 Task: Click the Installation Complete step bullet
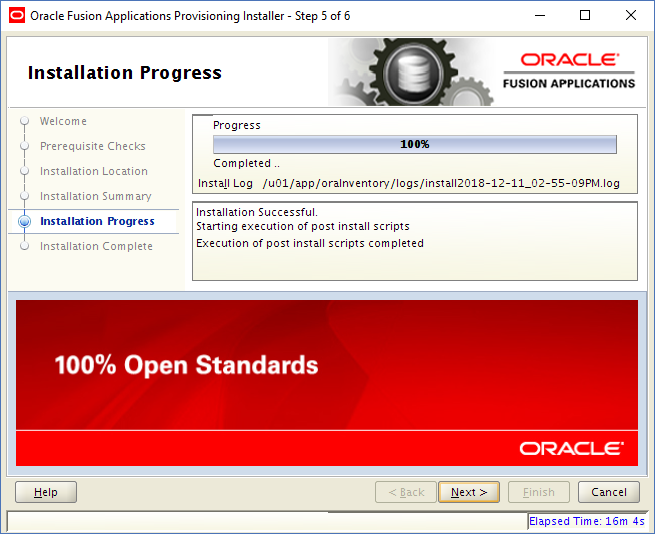(x=25, y=246)
